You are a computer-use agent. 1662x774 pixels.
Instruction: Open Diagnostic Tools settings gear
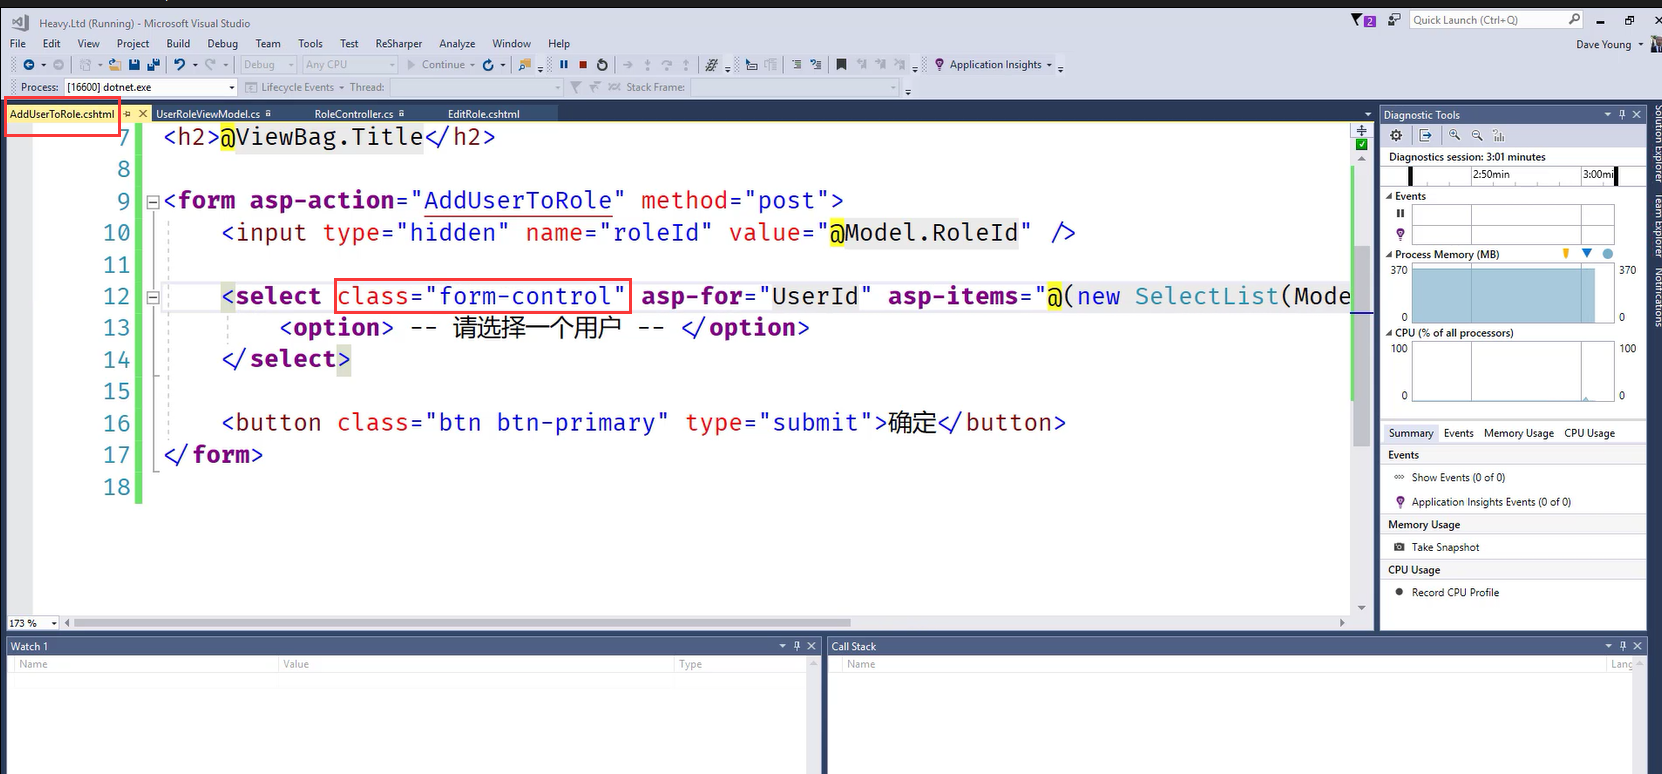click(x=1397, y=136)
